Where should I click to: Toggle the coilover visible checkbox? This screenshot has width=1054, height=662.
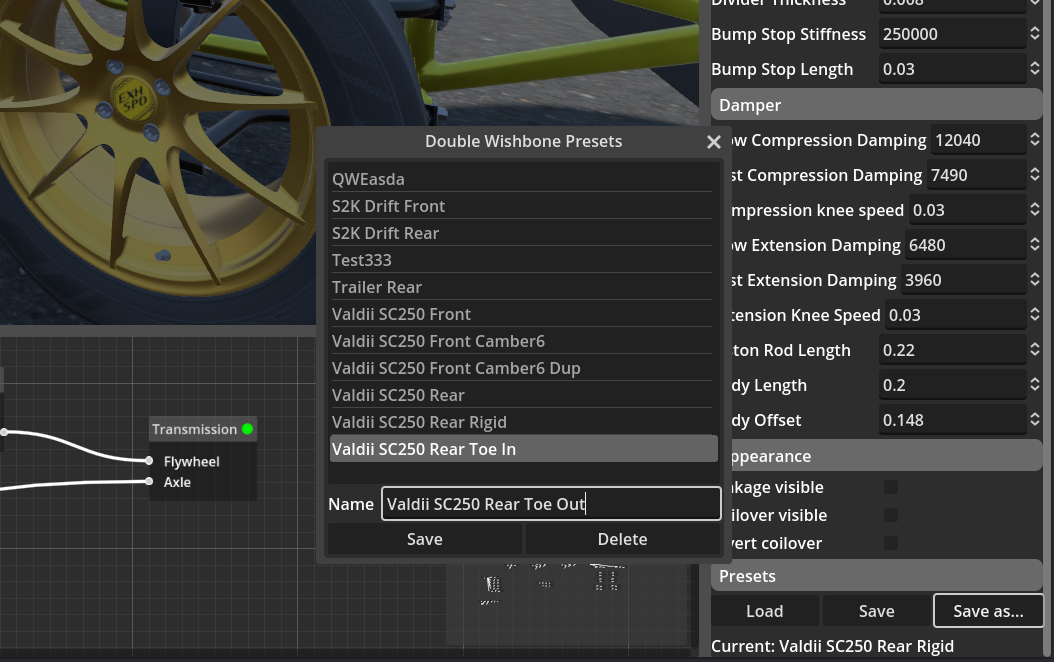pyautogui.click(x=891, y=515)
